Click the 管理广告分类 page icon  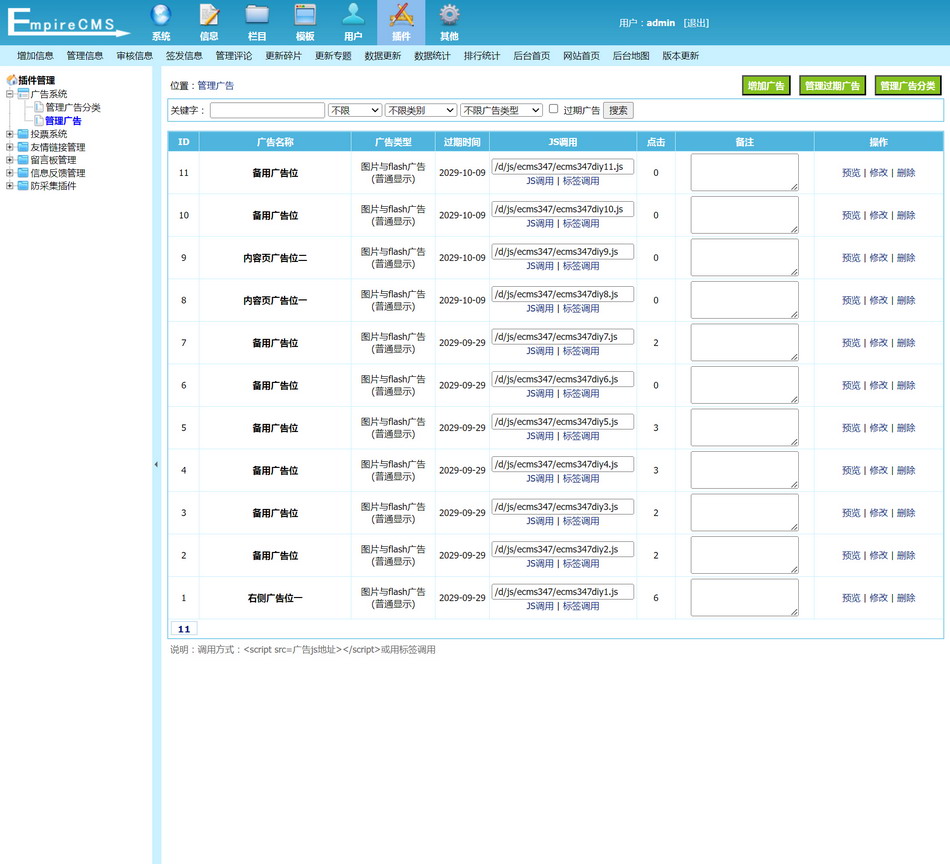[x=39, y=107]
